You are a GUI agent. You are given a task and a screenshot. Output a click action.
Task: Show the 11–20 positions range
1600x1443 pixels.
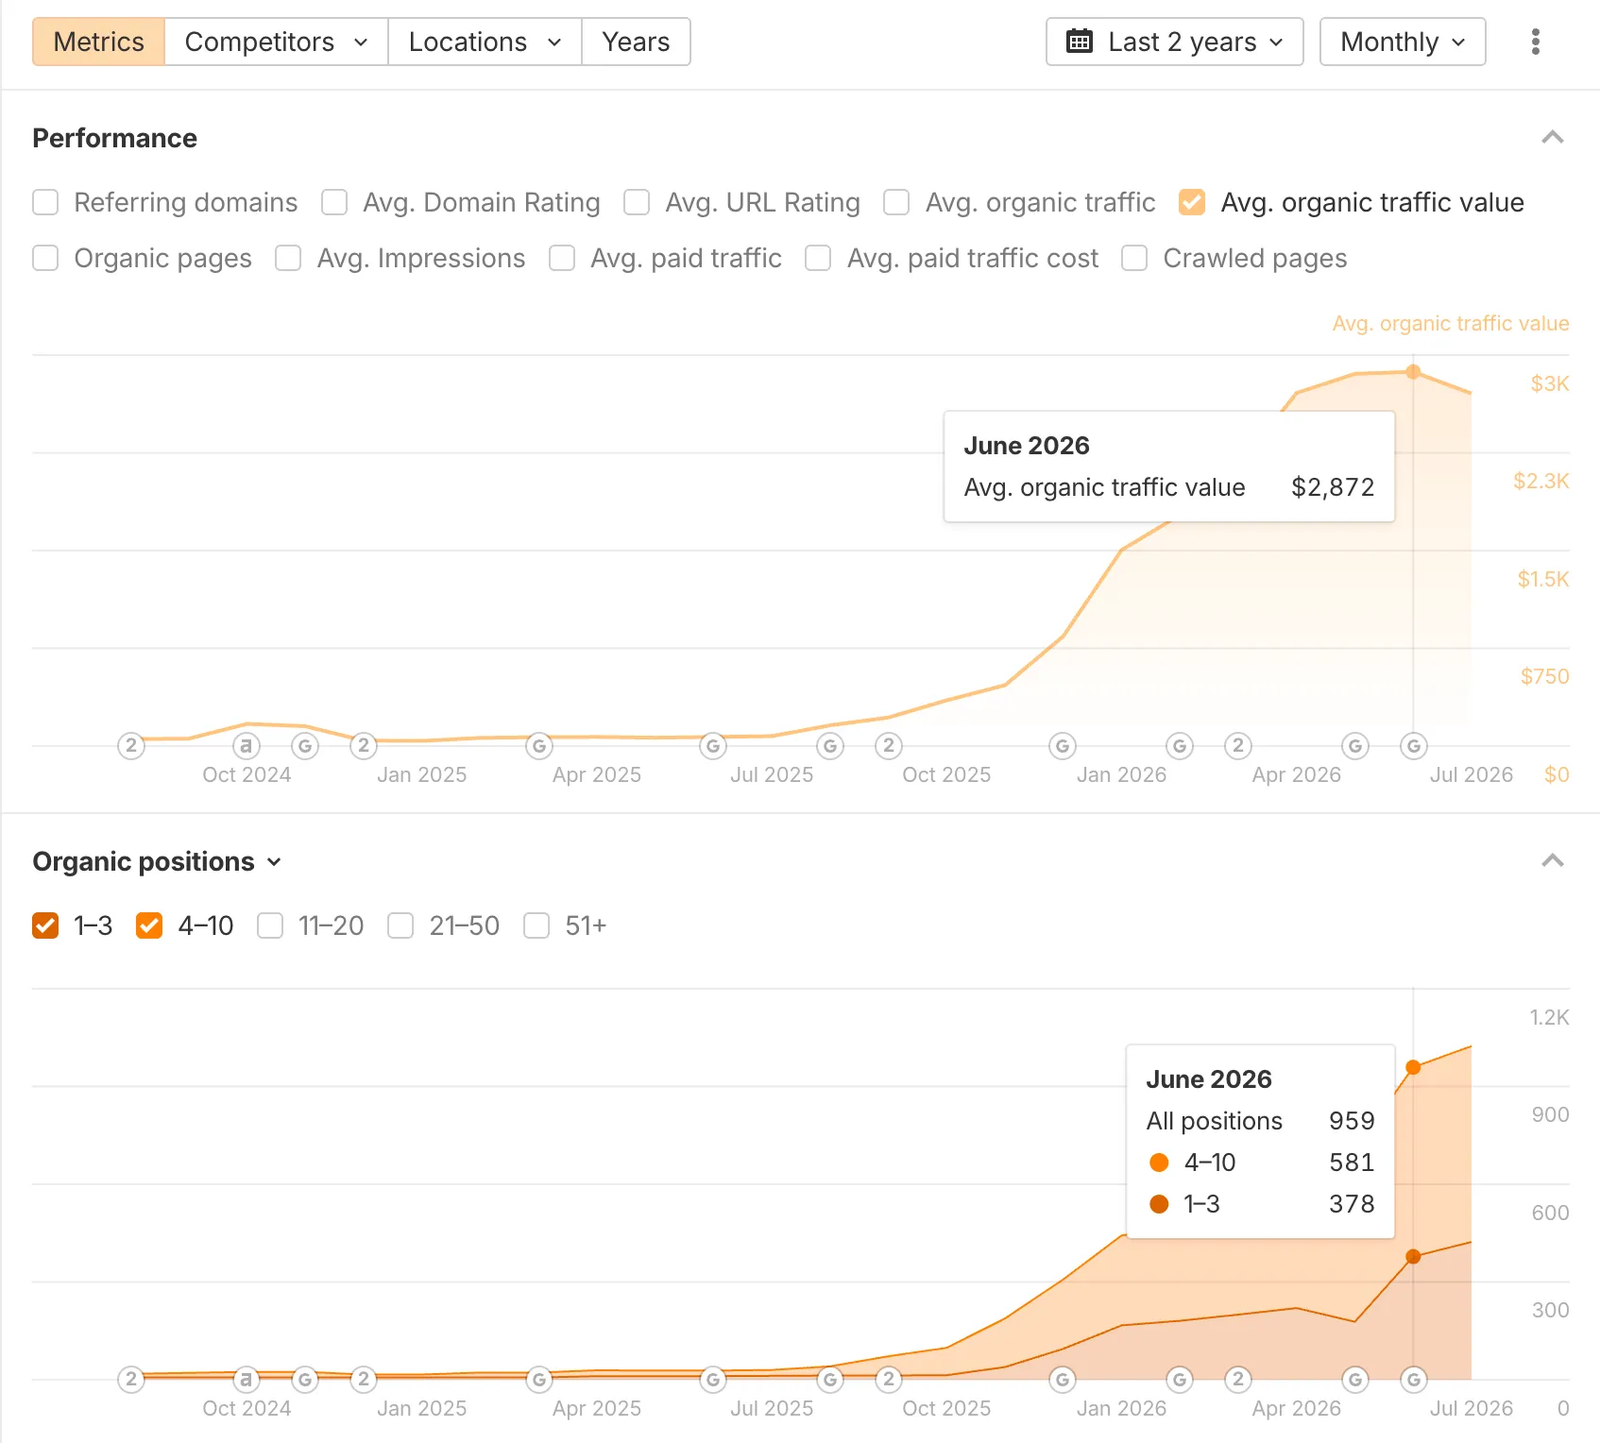(x=270, y=926)
